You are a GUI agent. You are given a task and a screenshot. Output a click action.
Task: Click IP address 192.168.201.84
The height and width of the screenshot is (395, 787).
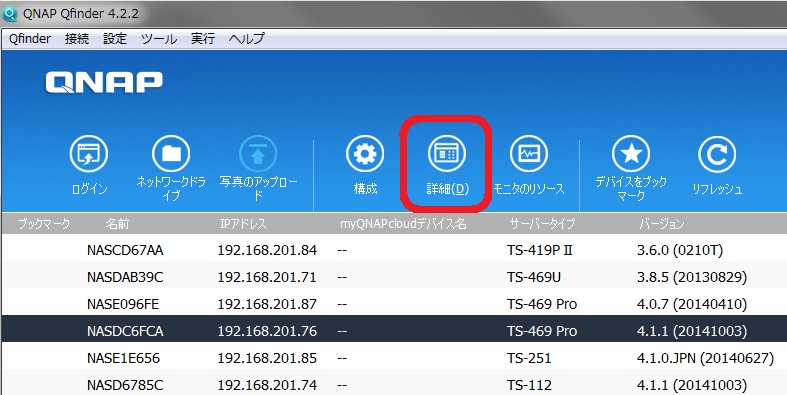pyautogui.click(x=267, y=250)
